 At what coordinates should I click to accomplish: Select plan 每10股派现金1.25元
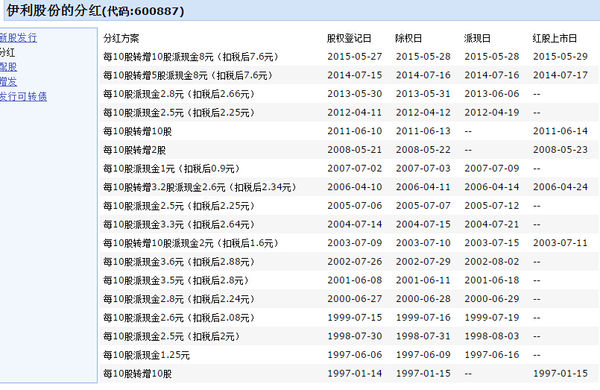tap(147, 355)
